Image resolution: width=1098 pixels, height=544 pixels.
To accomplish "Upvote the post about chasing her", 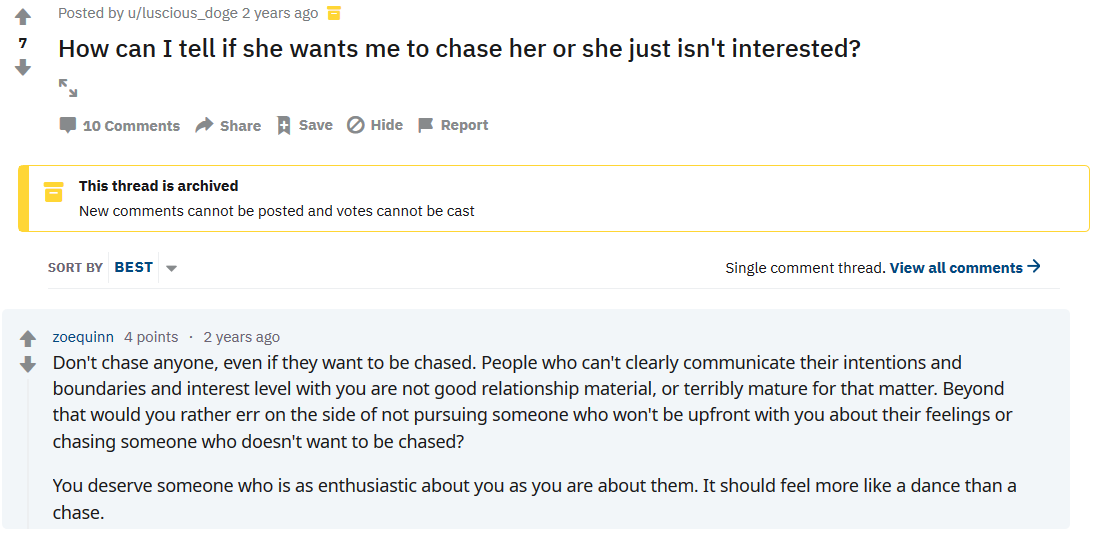I will point(23,17).
